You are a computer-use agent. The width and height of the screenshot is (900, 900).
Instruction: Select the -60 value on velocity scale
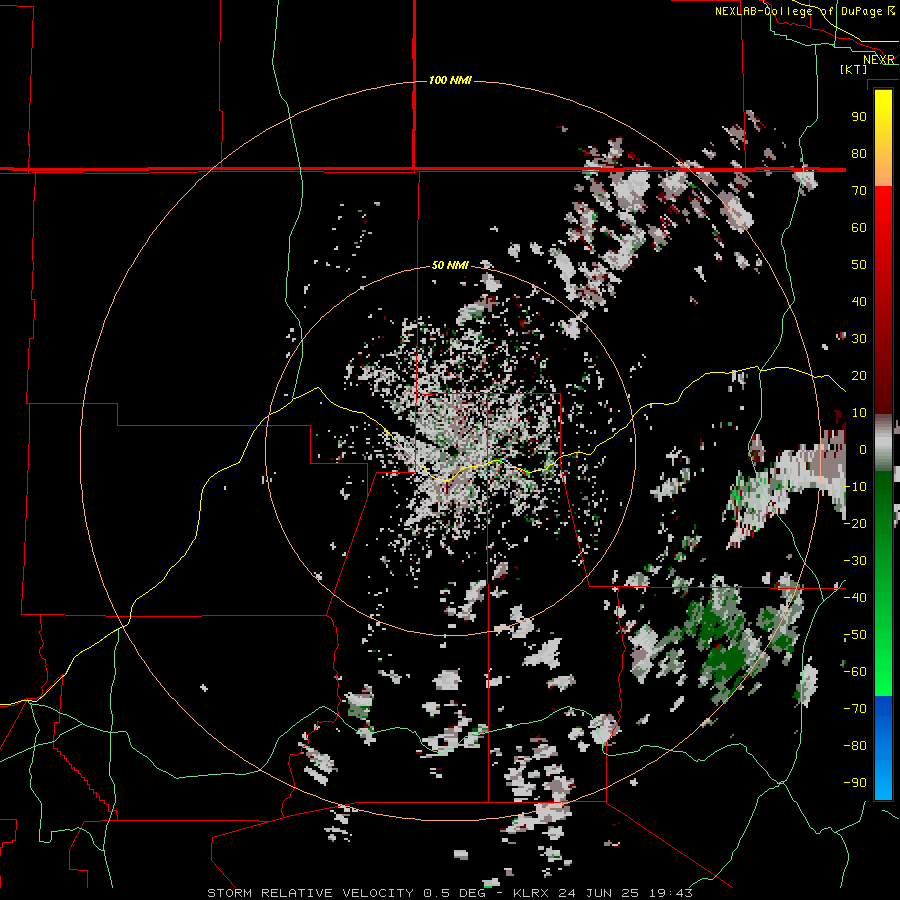pos(855,672)
